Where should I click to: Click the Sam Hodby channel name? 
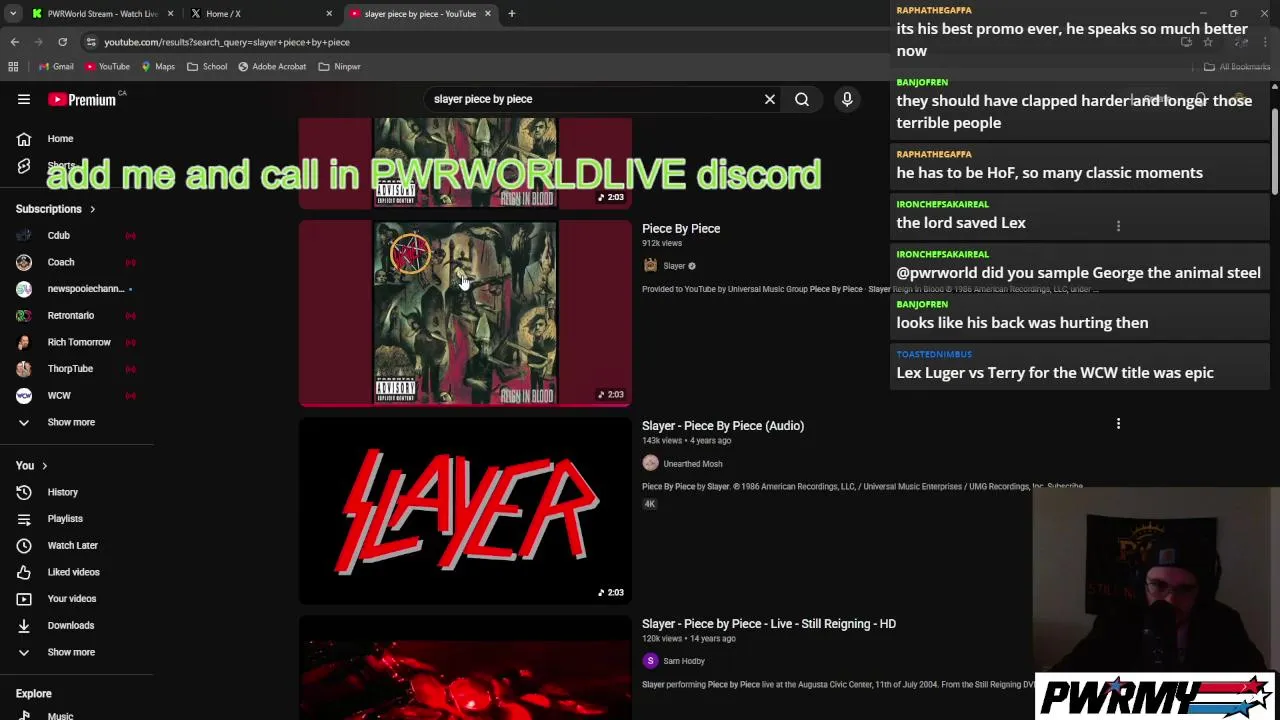point(684,661)
